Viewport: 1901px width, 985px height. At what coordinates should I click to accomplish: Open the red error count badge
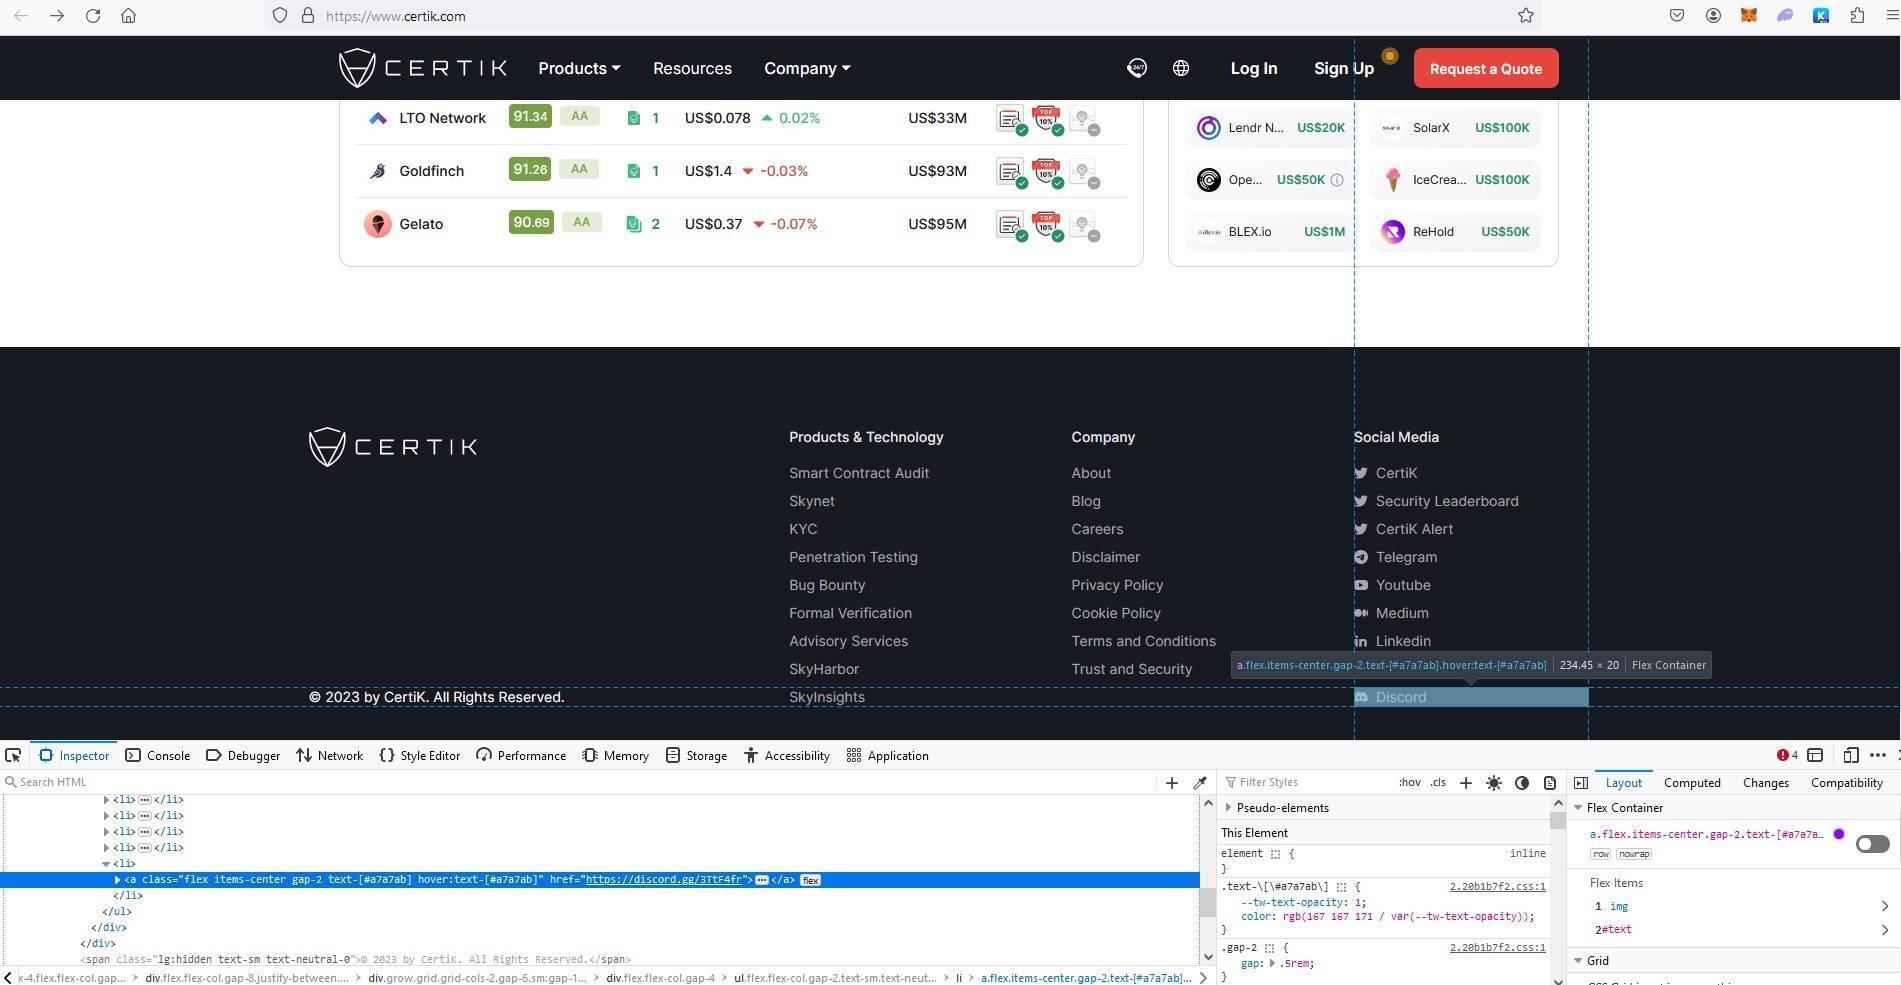pyautogui.click(x=1787, y=755)
